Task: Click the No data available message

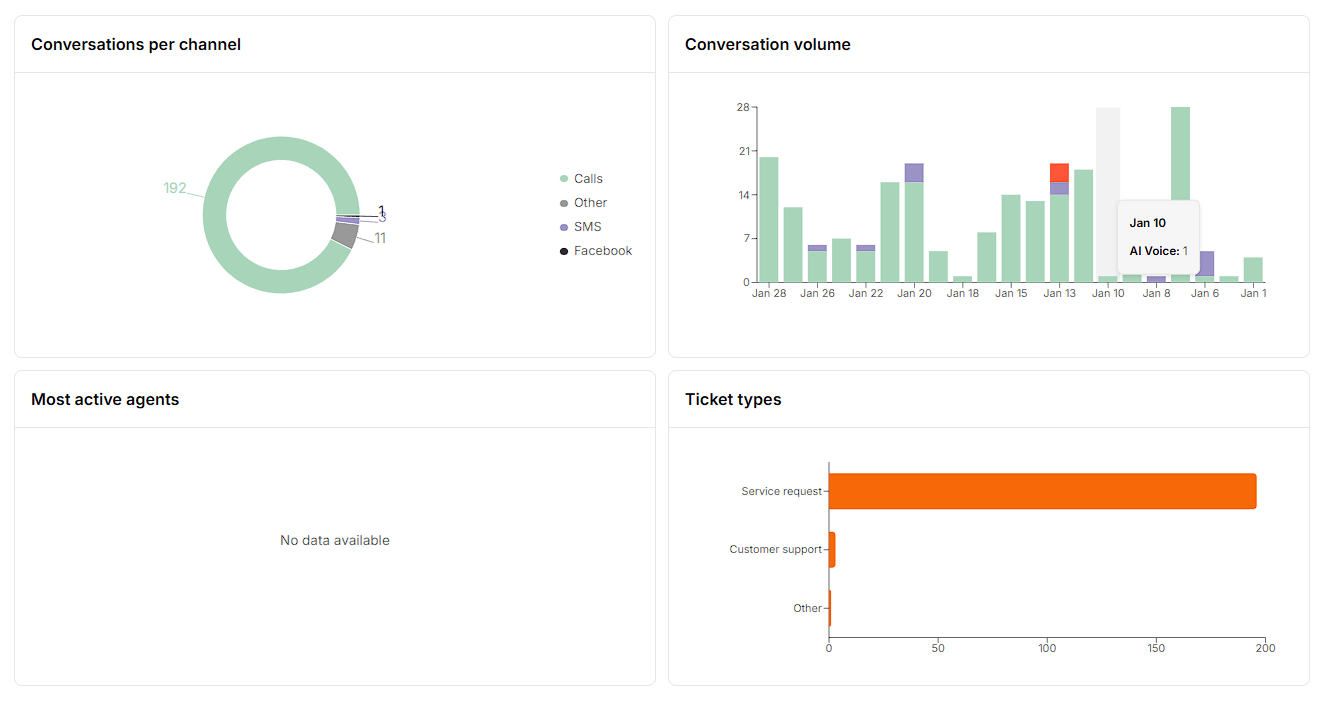Action: (335, 540)
